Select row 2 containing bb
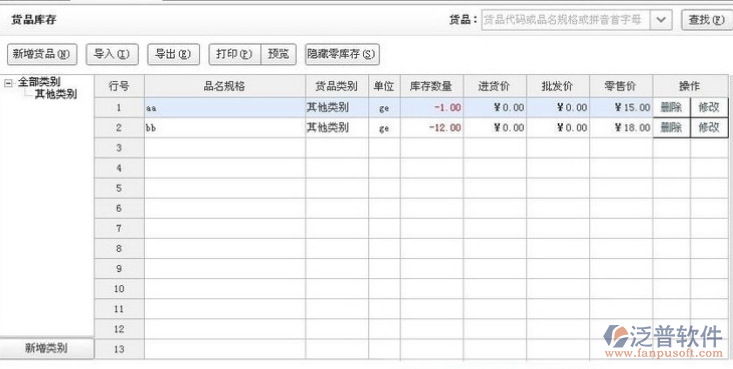This screenshot has height=369, width=733. point(411,128)
